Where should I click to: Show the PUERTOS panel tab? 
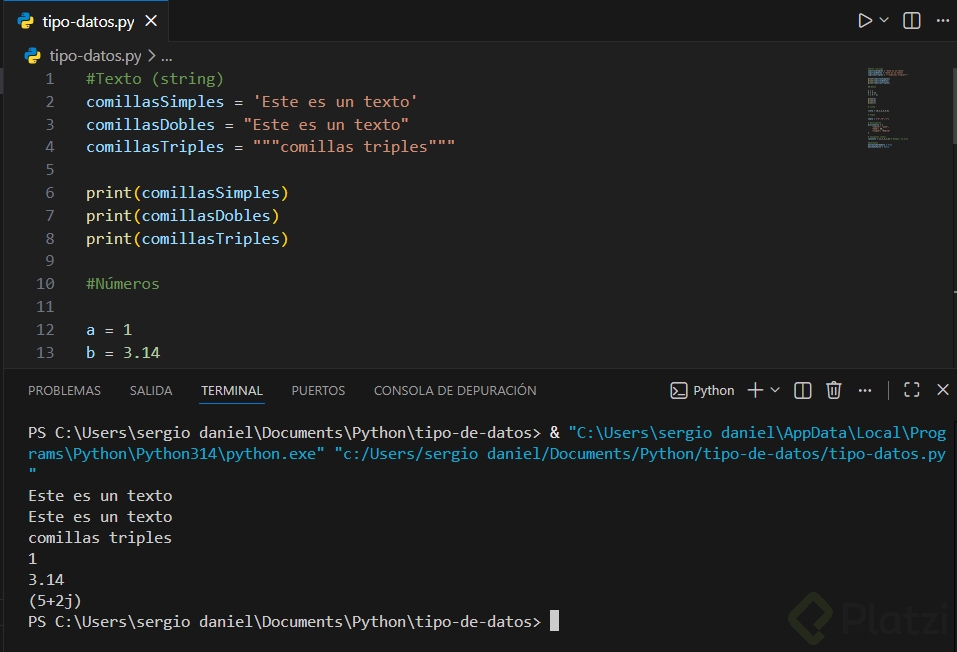(318, 391)
